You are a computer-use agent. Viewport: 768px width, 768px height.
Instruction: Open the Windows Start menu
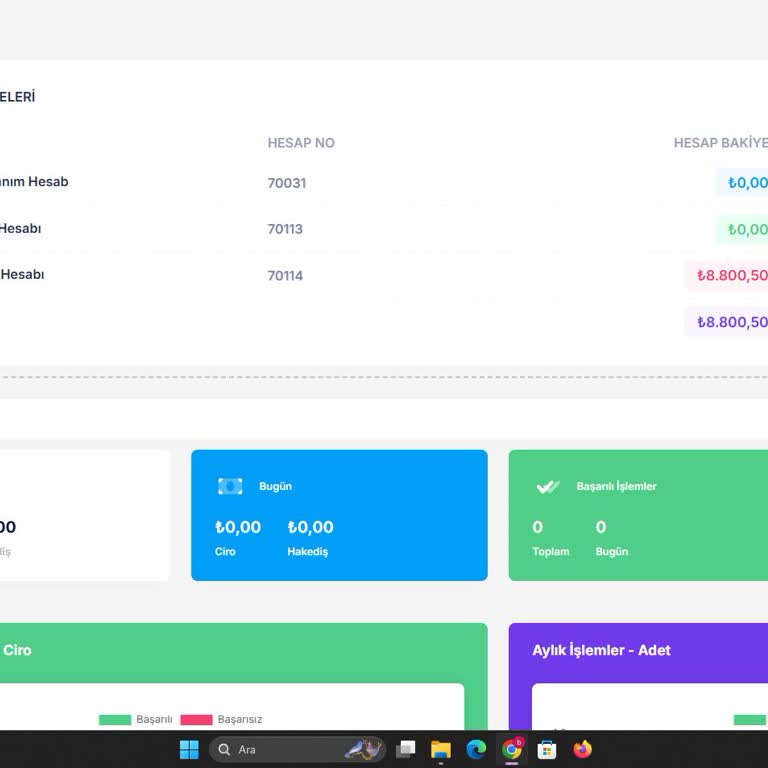click(189, 749)
